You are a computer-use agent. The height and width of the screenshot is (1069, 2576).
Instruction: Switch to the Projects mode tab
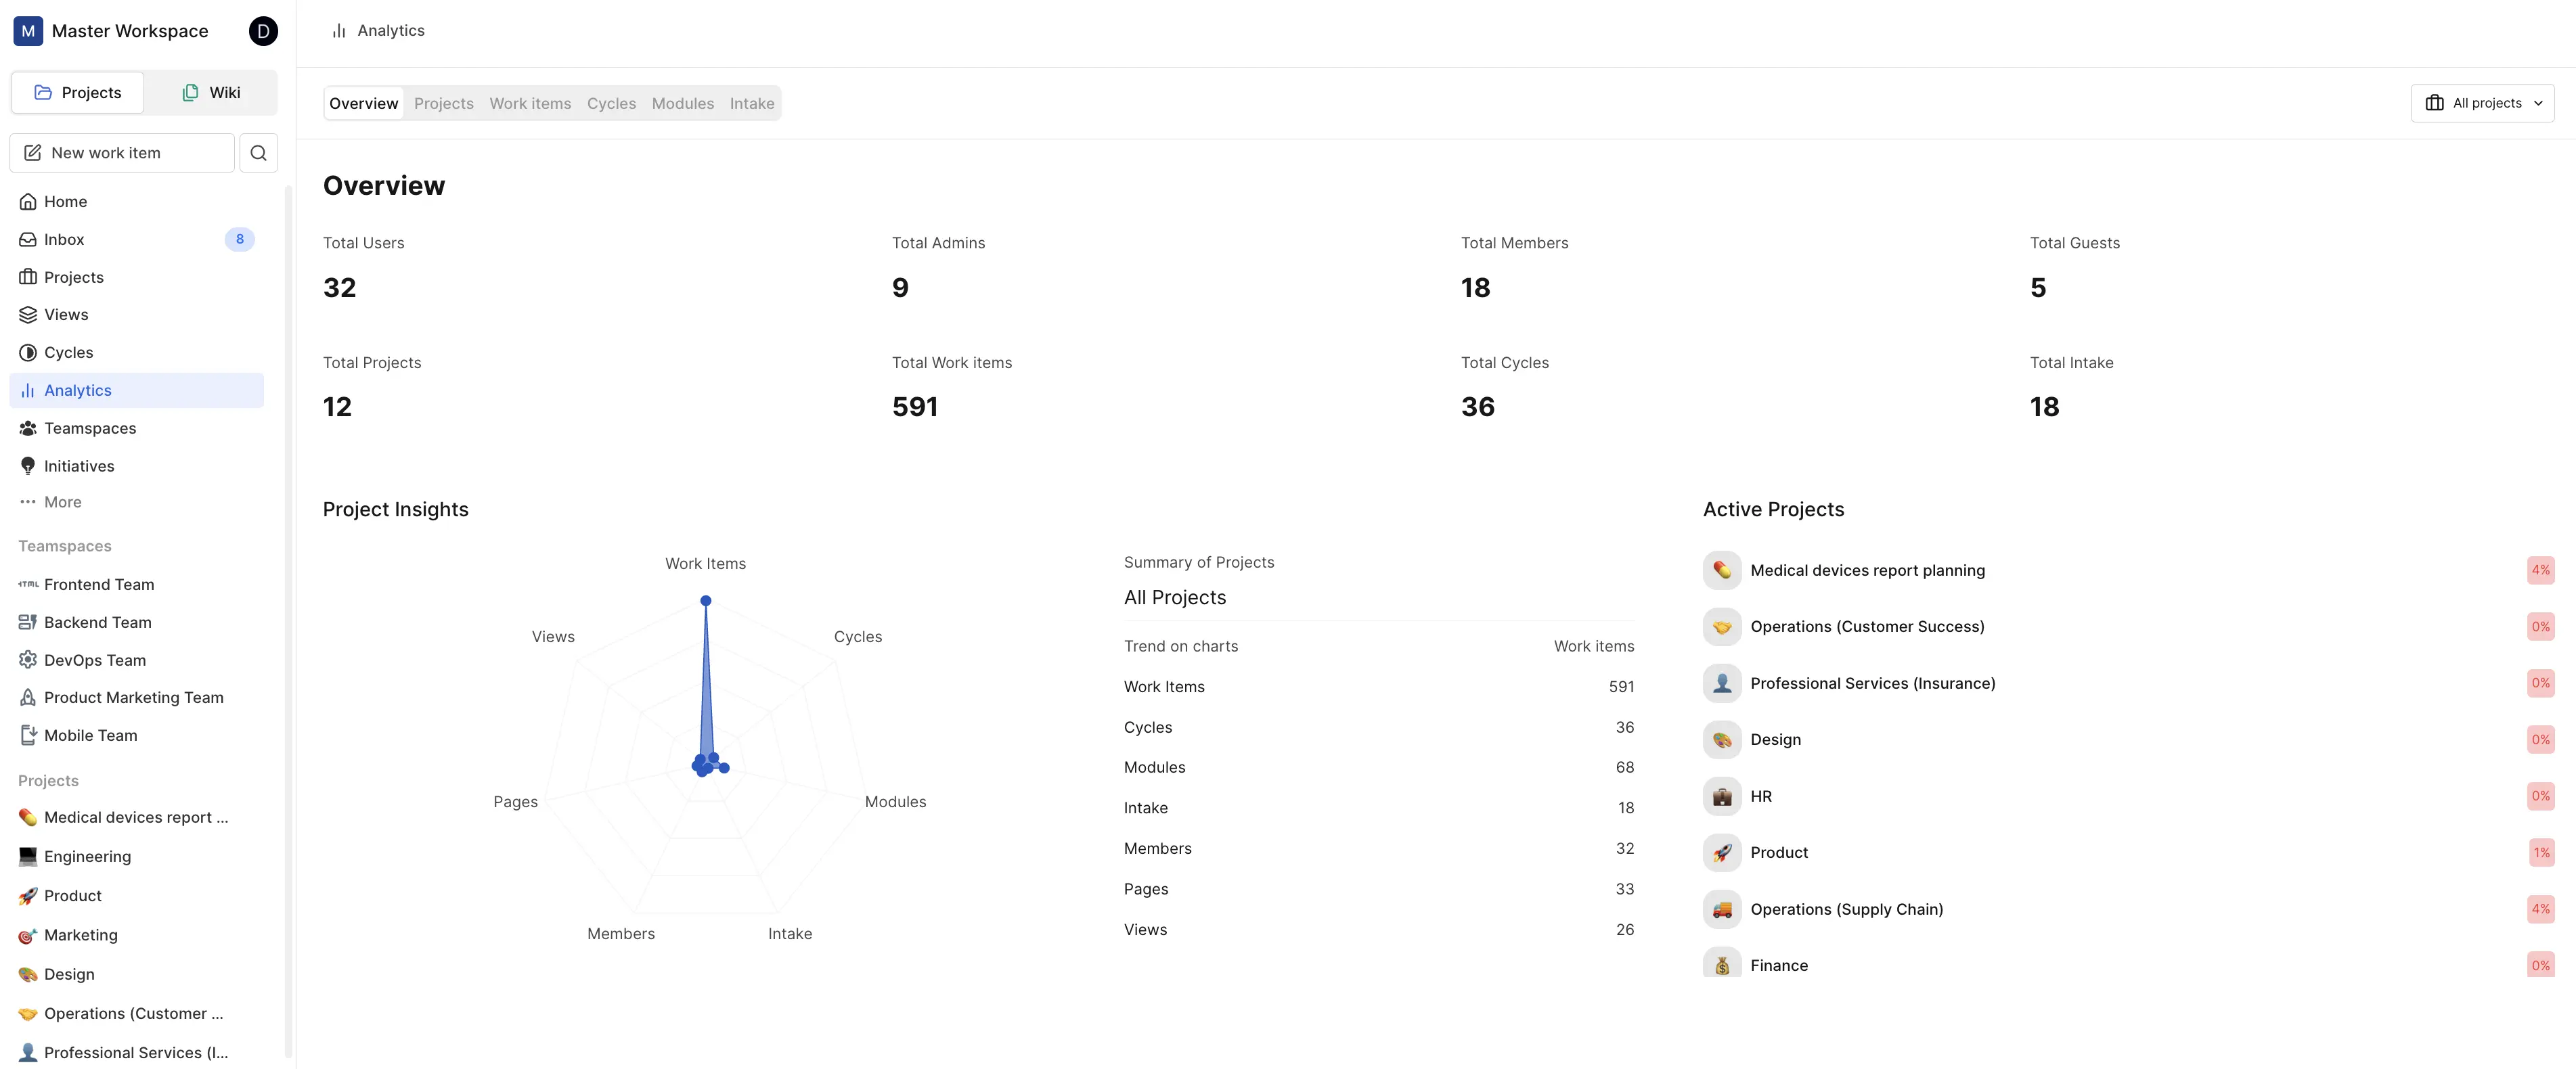pyautogui.click(x=78, y=92)
